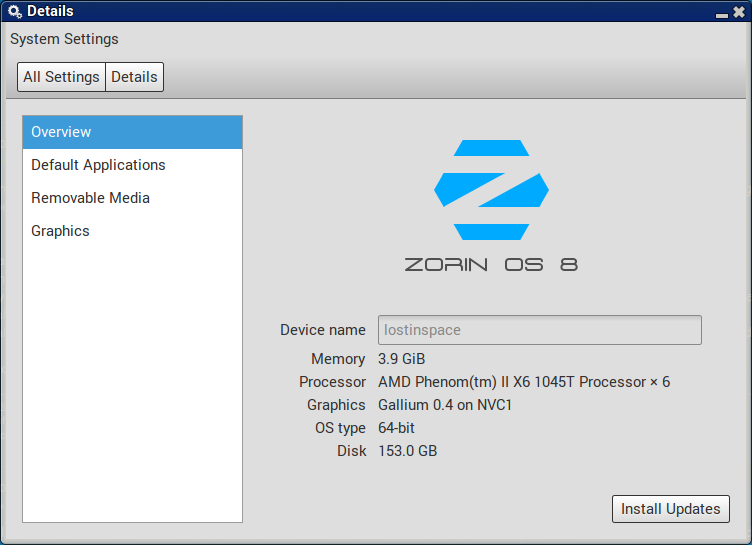Go back to All Settings
The height and width of the screenshot is (545, 752).
point(61,77)
